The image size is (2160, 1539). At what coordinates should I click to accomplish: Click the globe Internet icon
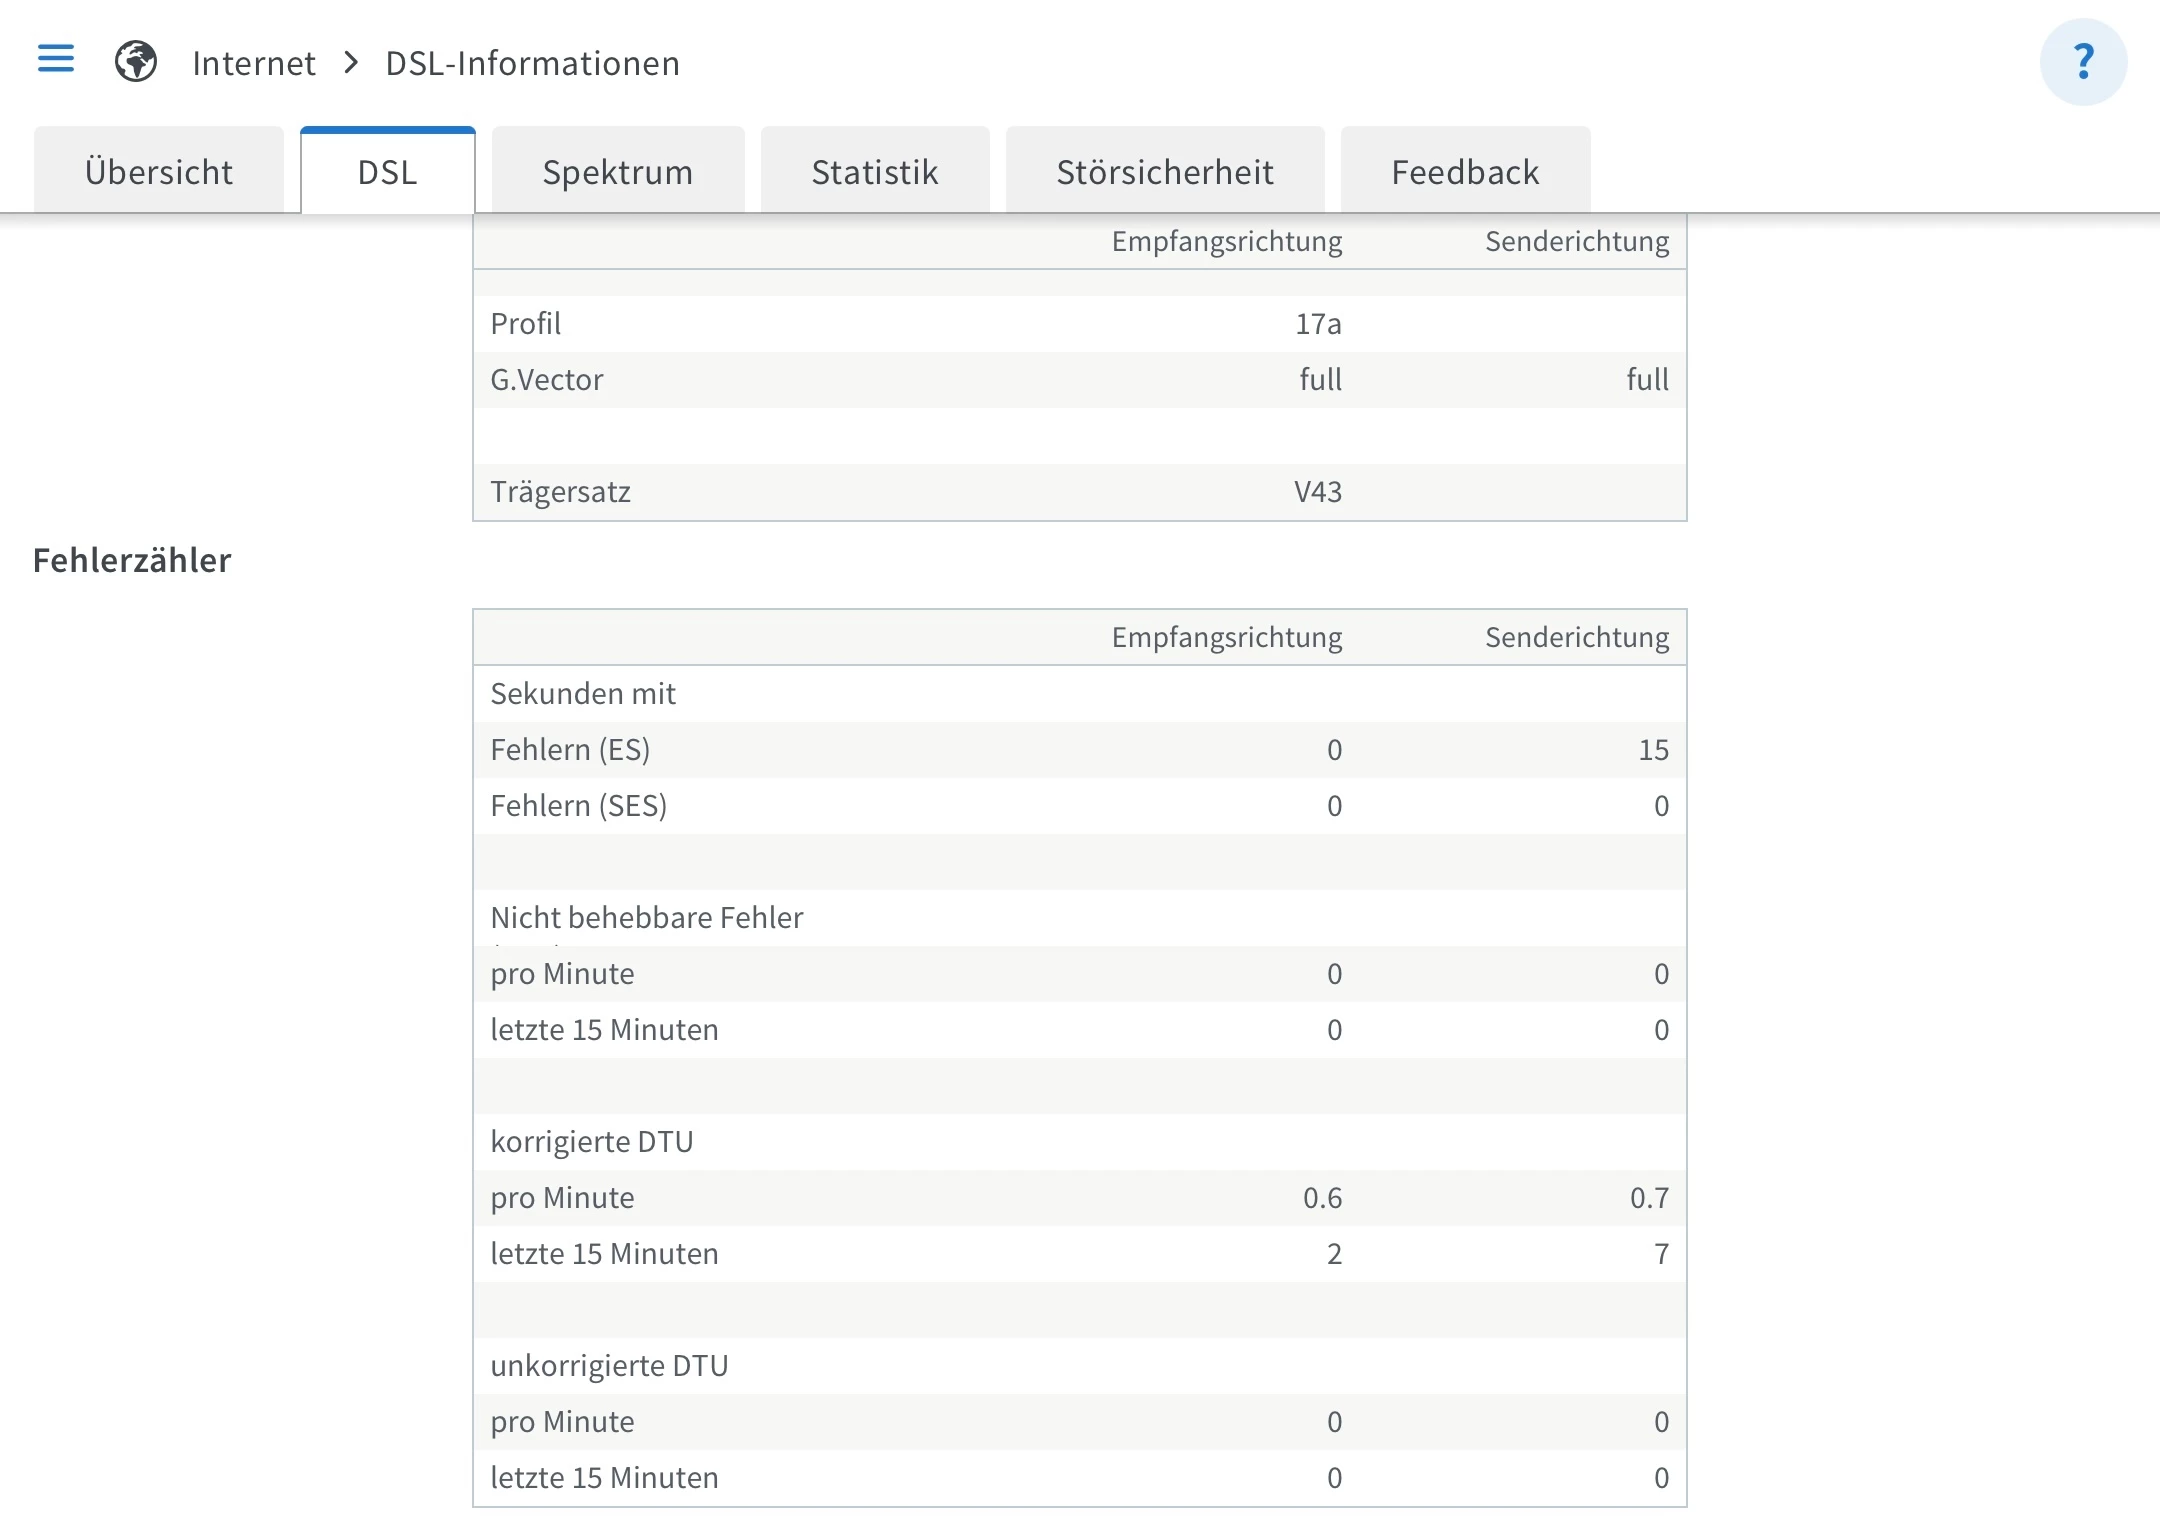(x=136, y=62)
